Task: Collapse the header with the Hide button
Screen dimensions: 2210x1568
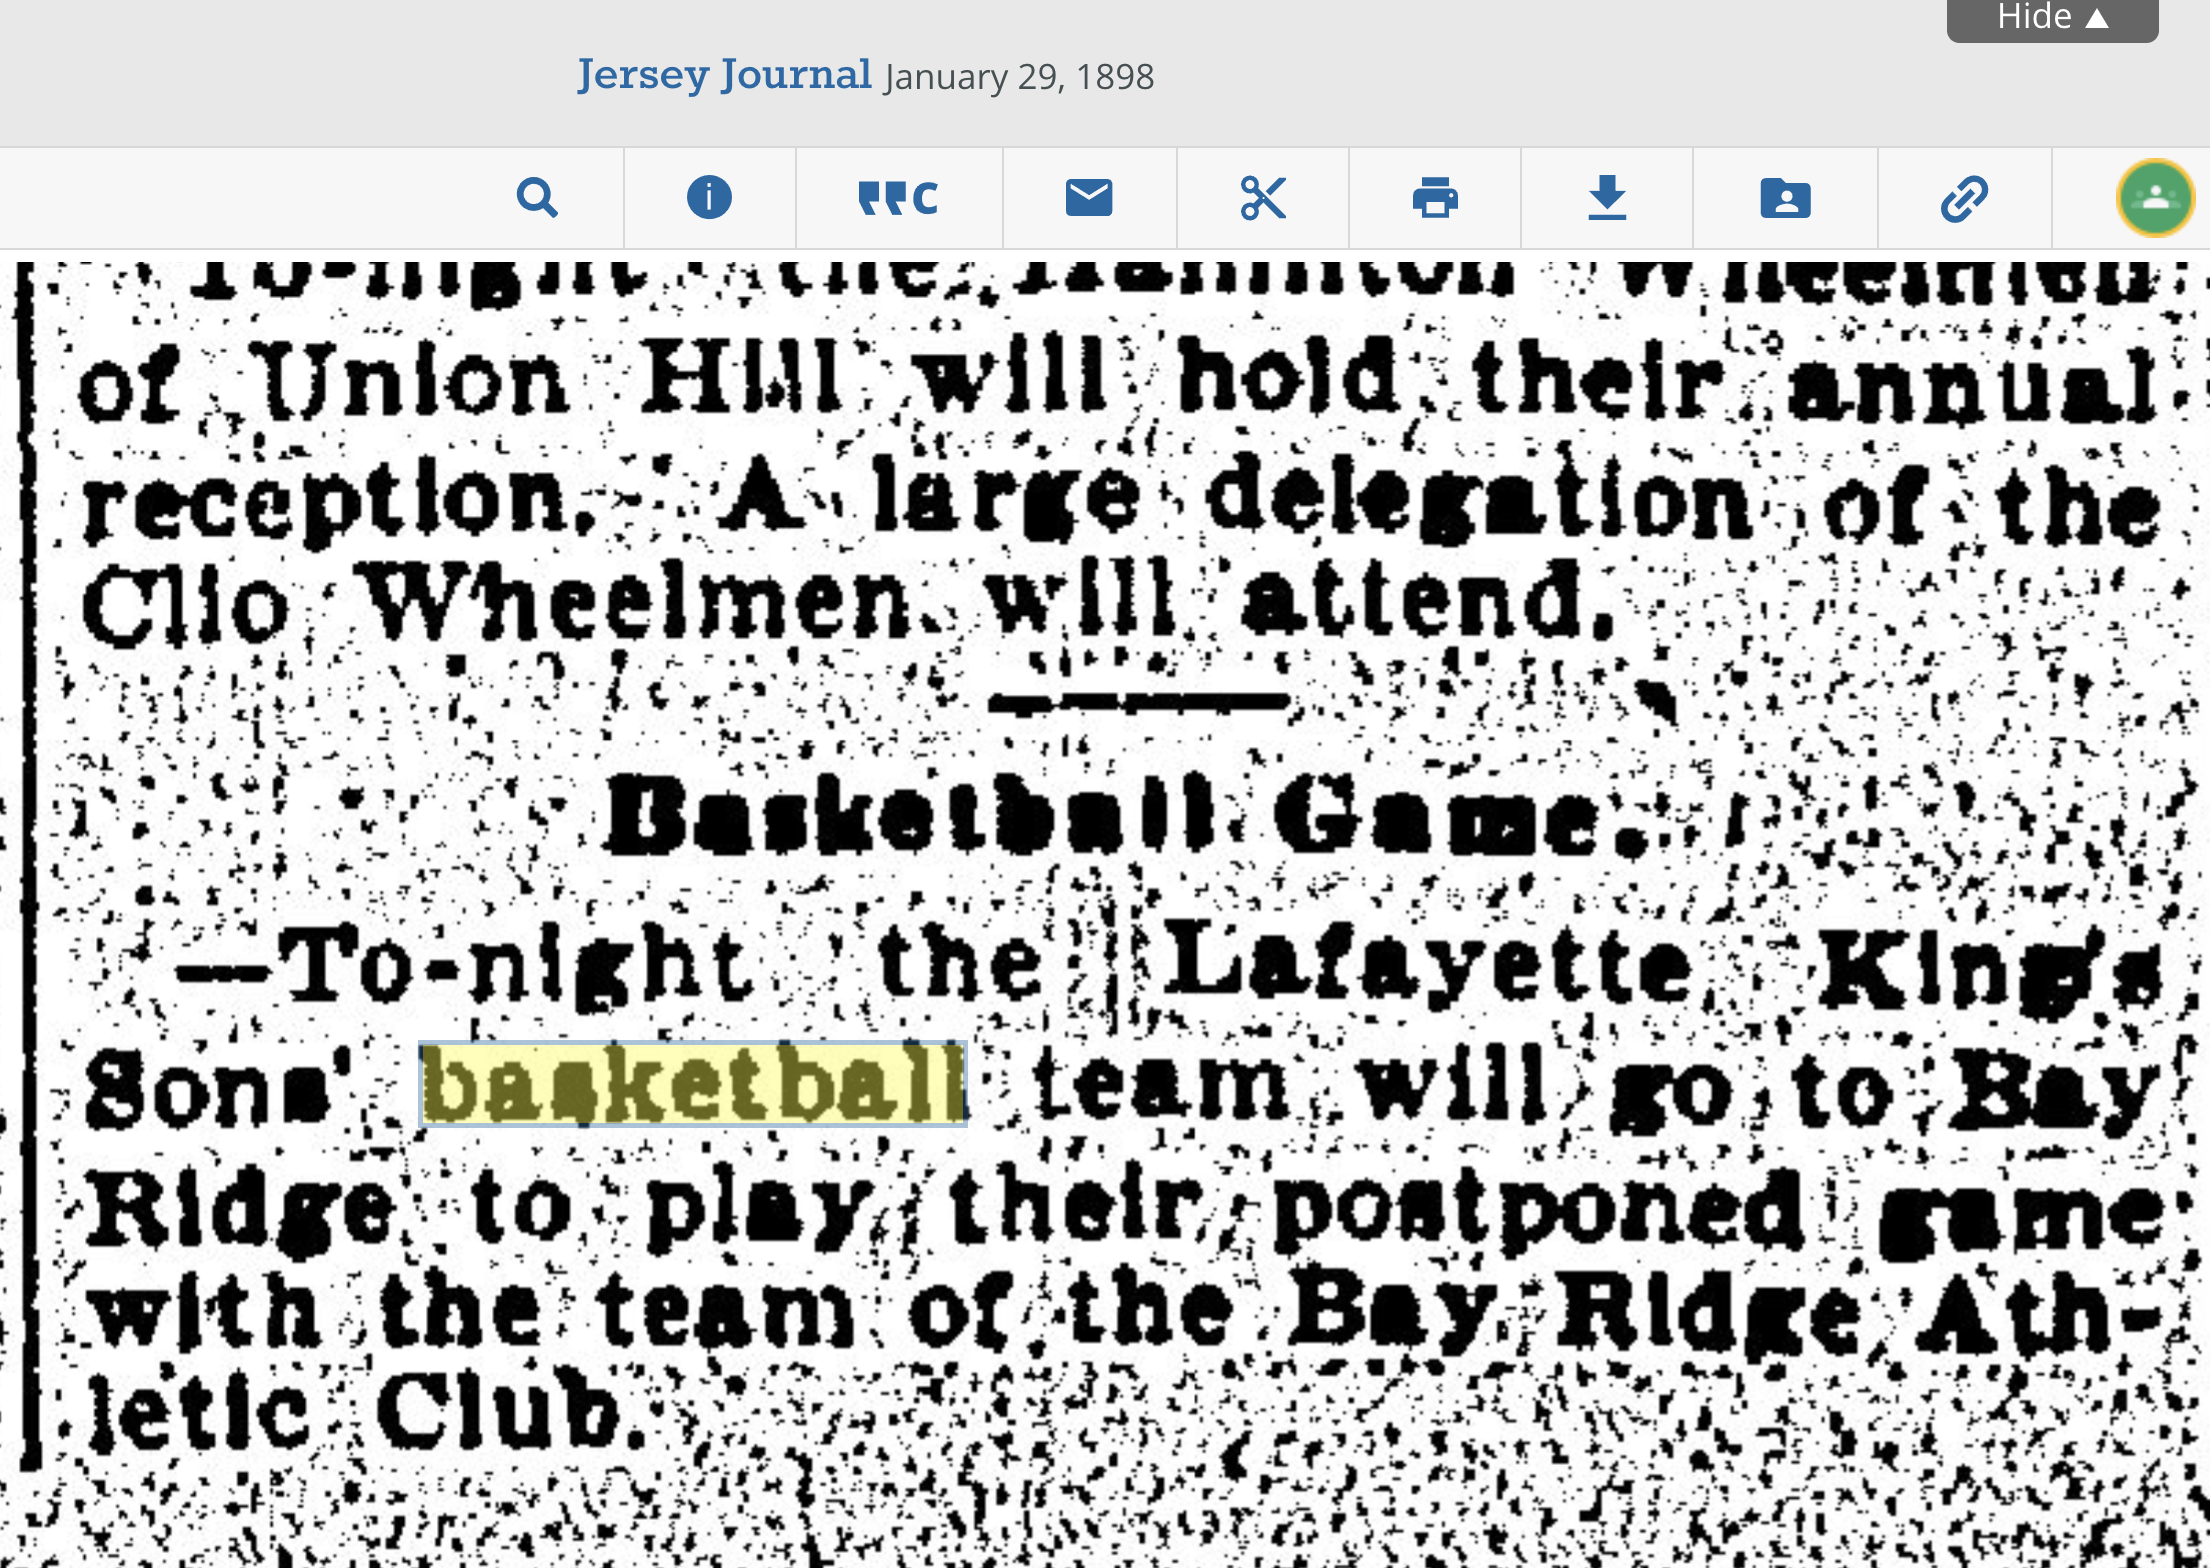Action: tap(2051, 18)
